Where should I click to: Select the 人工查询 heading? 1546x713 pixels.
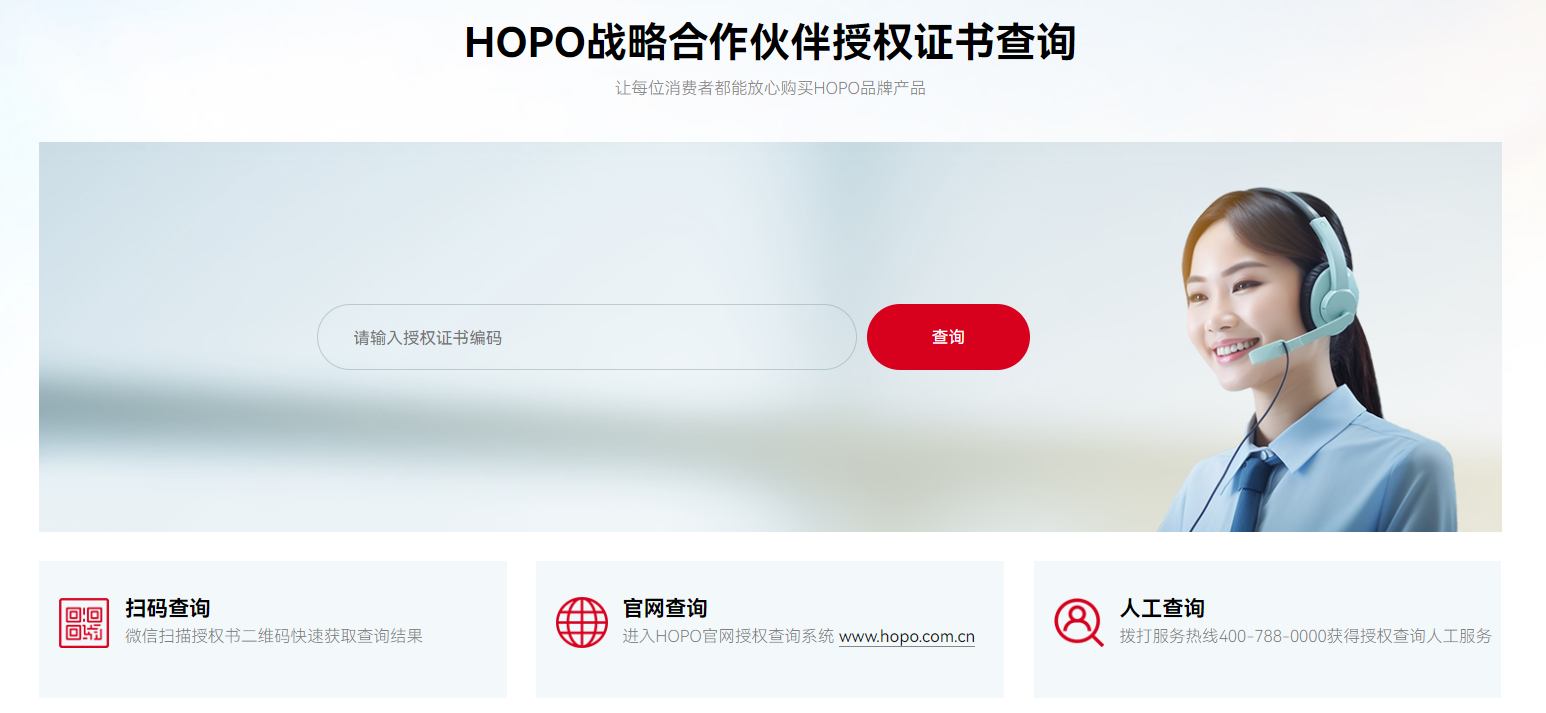tap(1162, 608)
